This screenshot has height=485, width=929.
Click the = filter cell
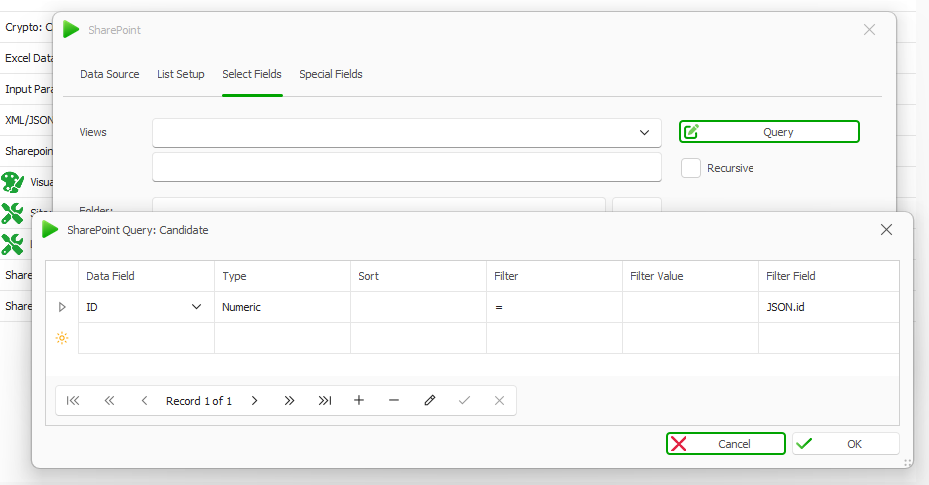click(x=554, y=307)
